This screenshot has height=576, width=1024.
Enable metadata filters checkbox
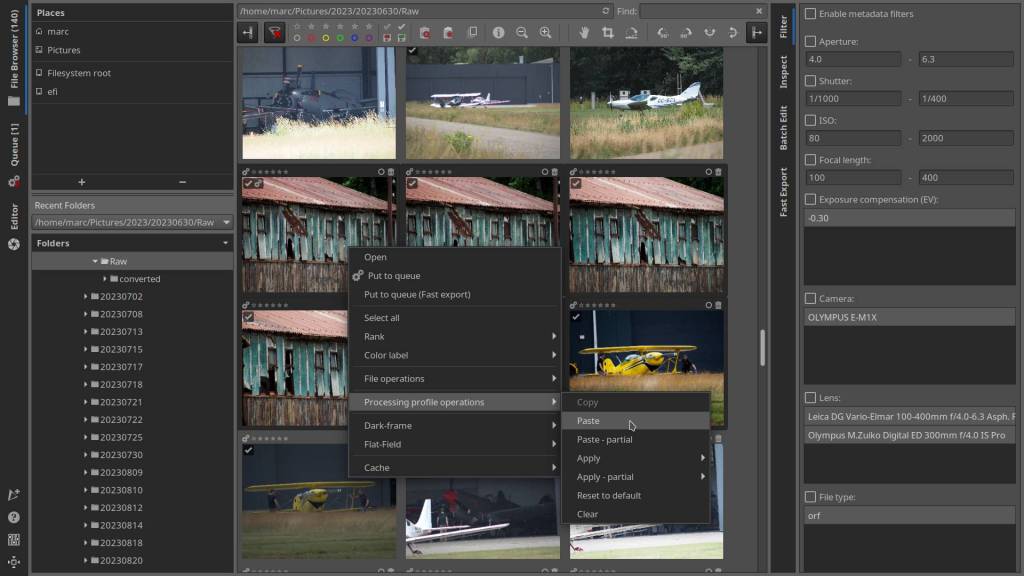810,14
